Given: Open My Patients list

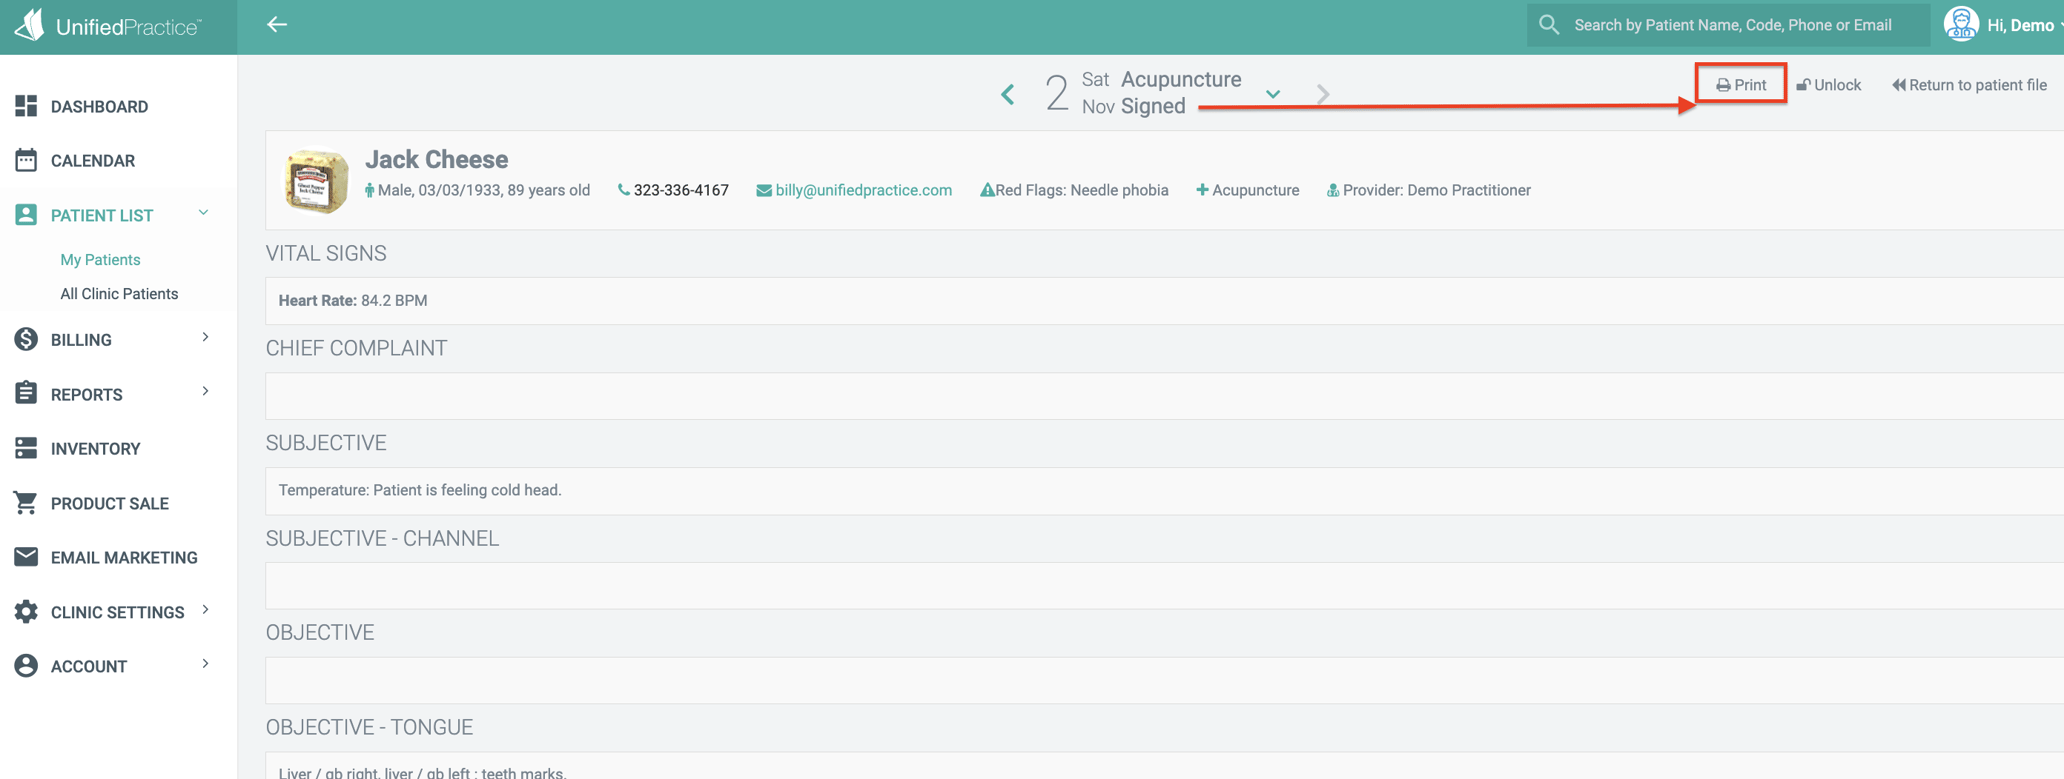Looking at the screenshot, I should (100, 259).
